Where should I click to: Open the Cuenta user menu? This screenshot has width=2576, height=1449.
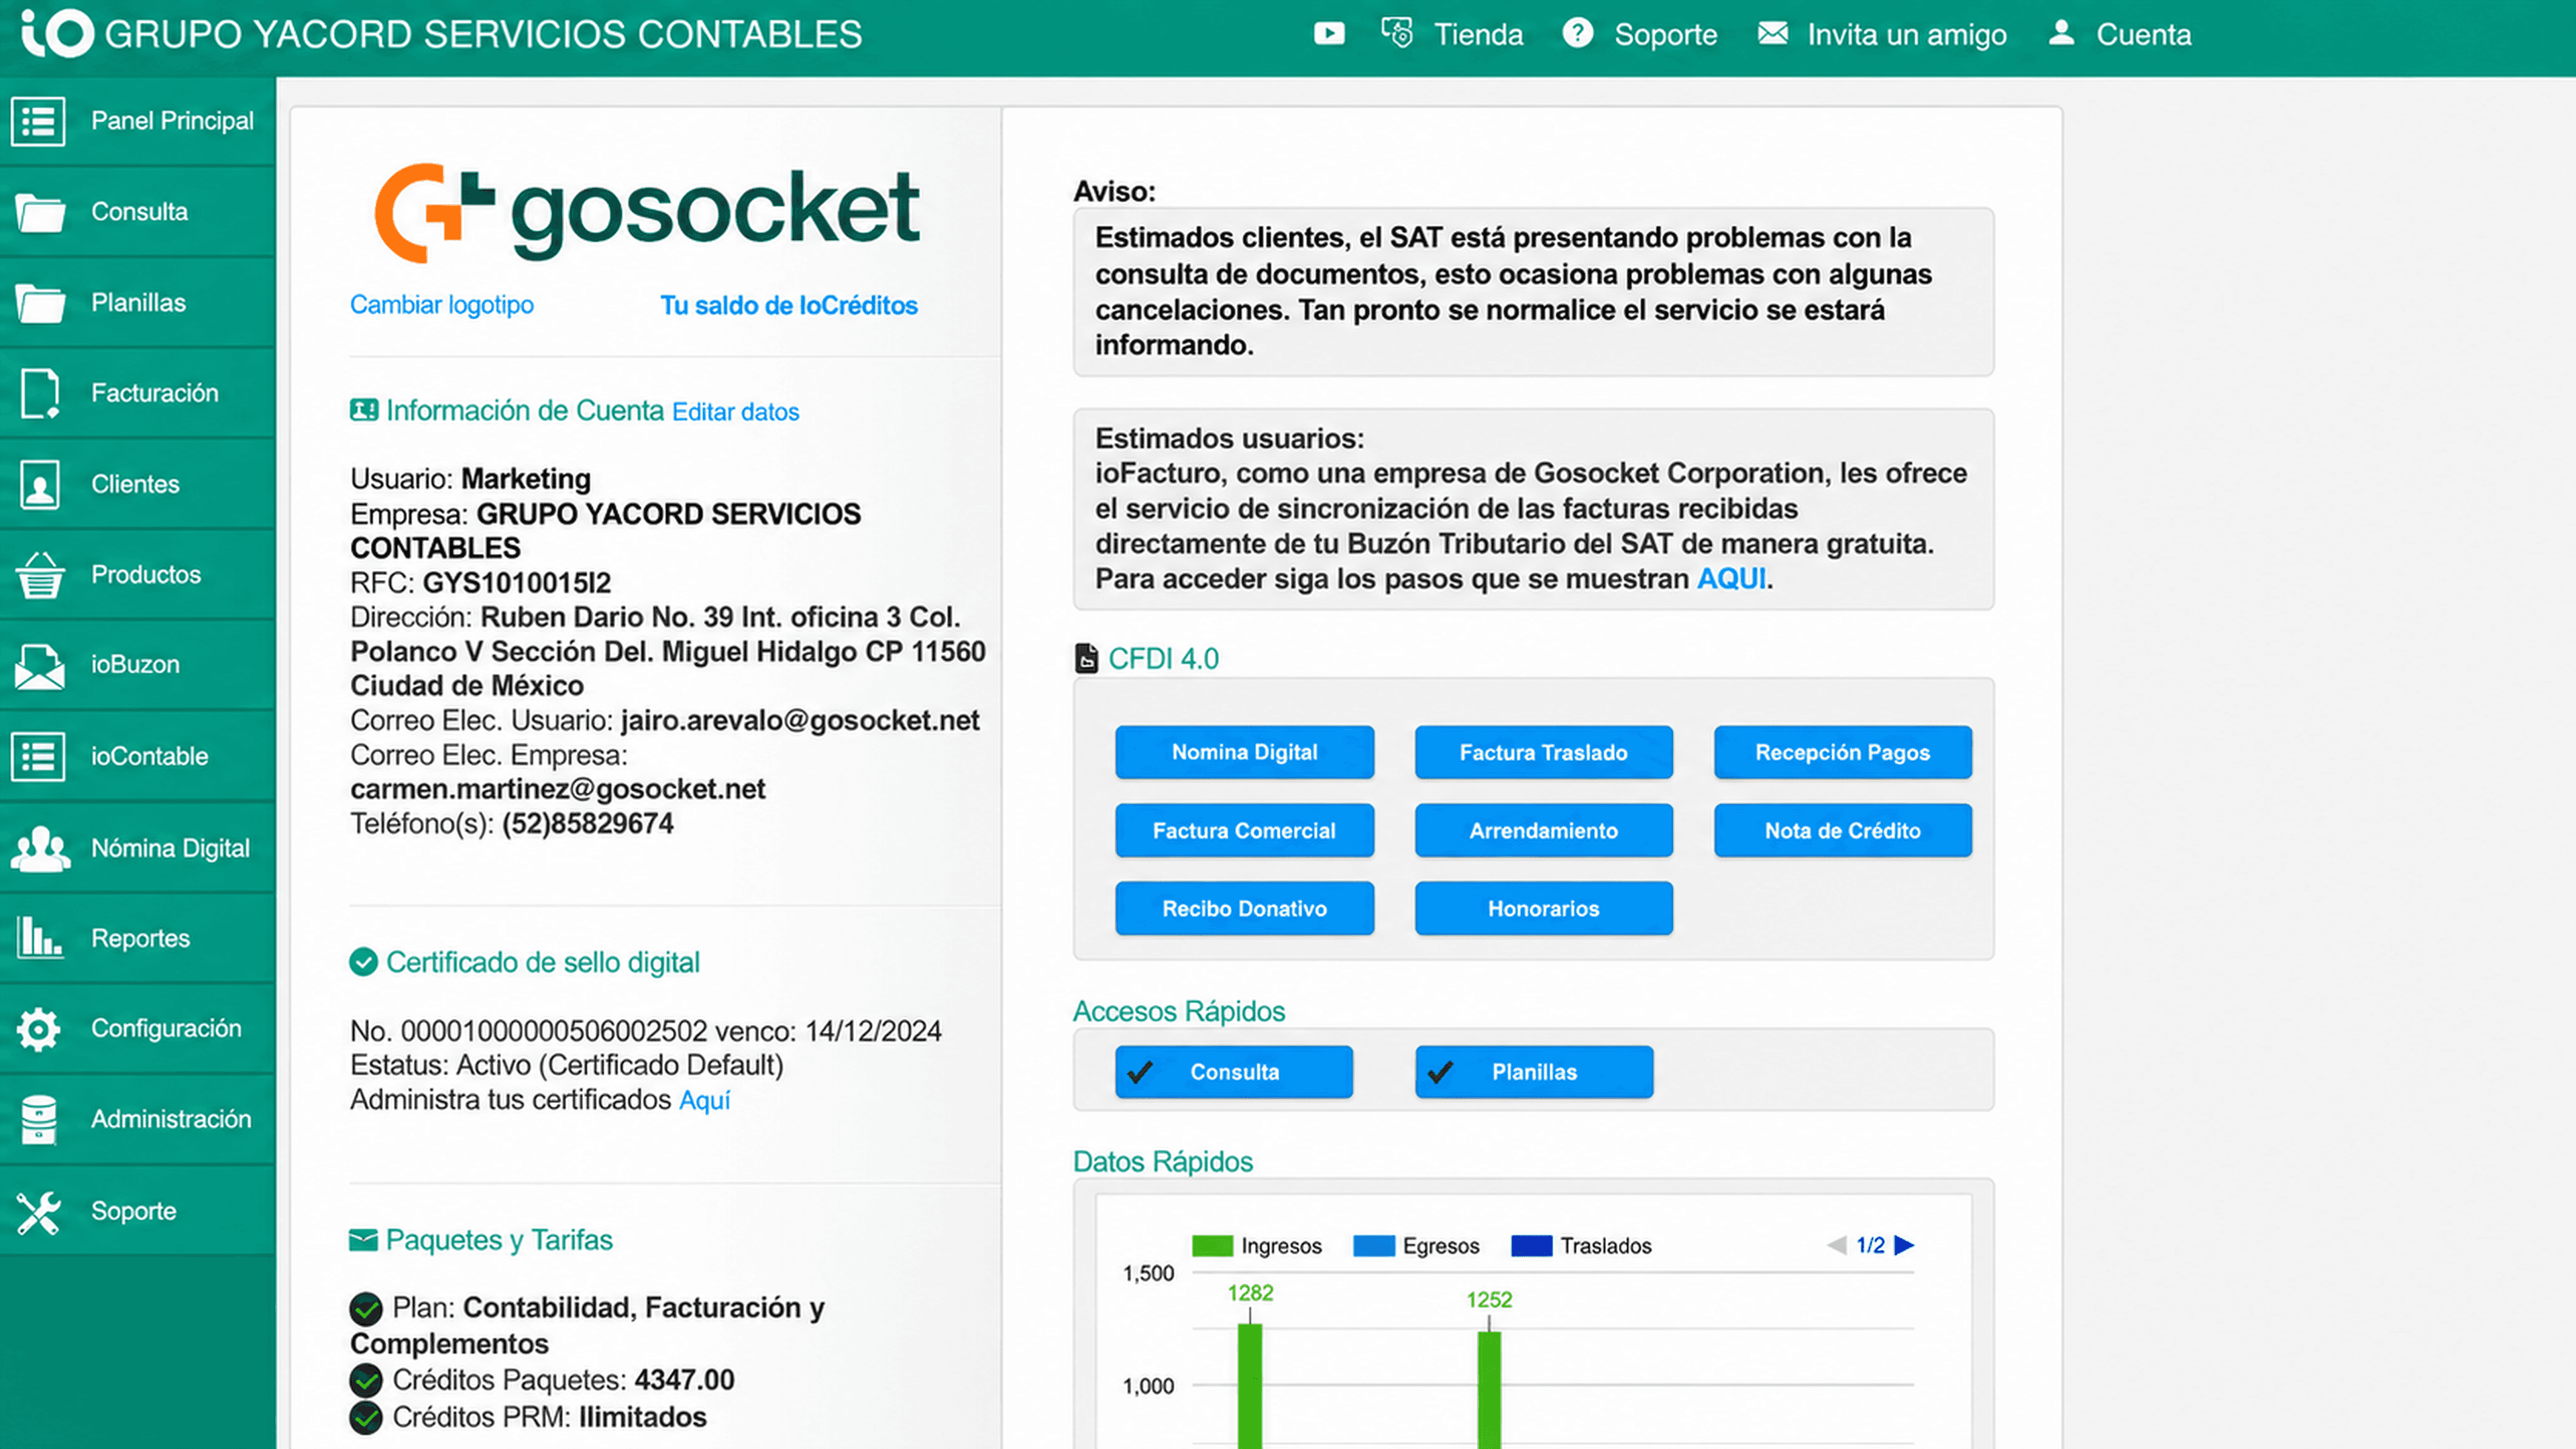pos(2119,34)
